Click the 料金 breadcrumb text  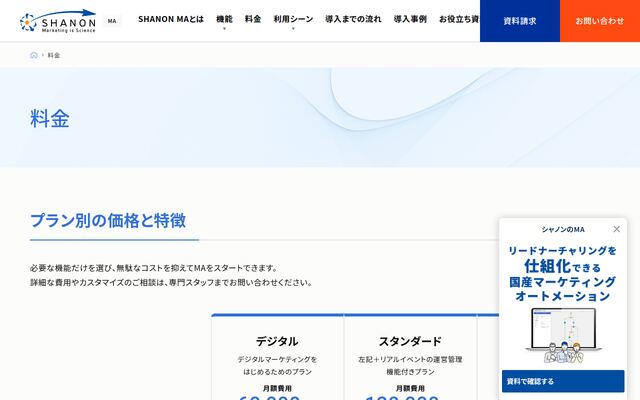(x=53, y=55)
